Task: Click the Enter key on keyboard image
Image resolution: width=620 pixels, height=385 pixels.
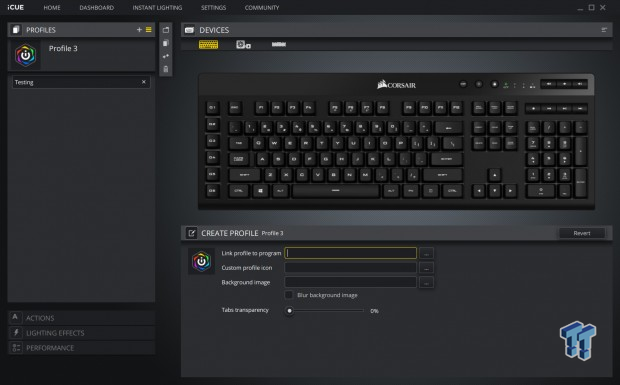Action: coord(446,159)
